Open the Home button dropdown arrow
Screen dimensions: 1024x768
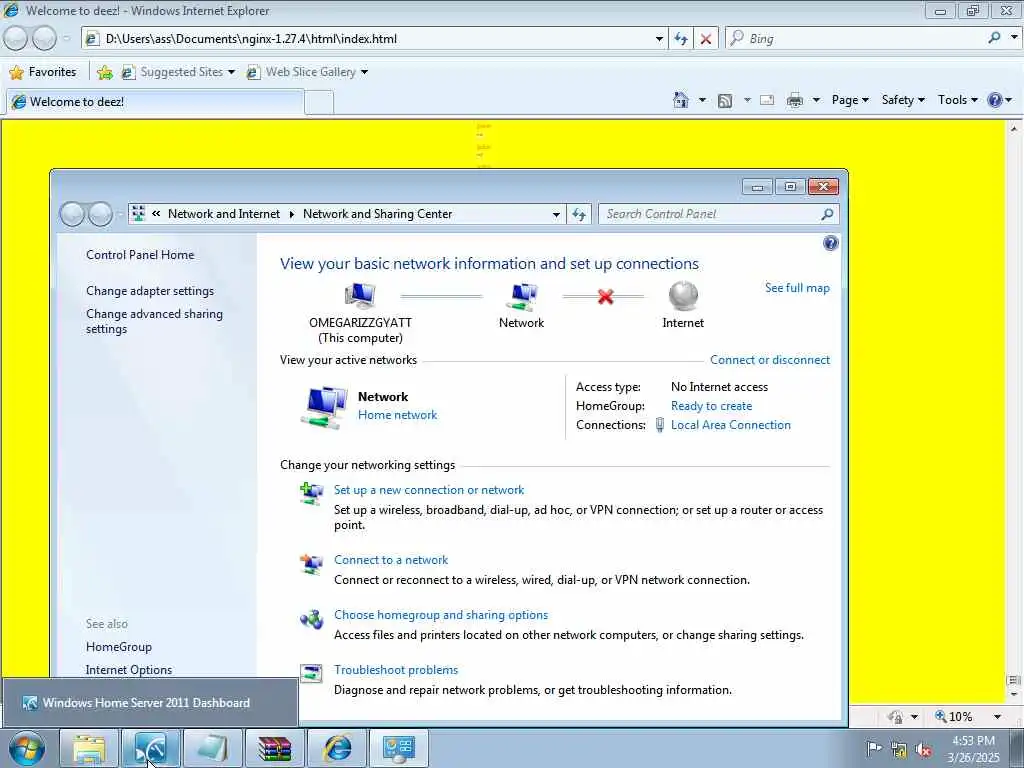click(702, 100)
